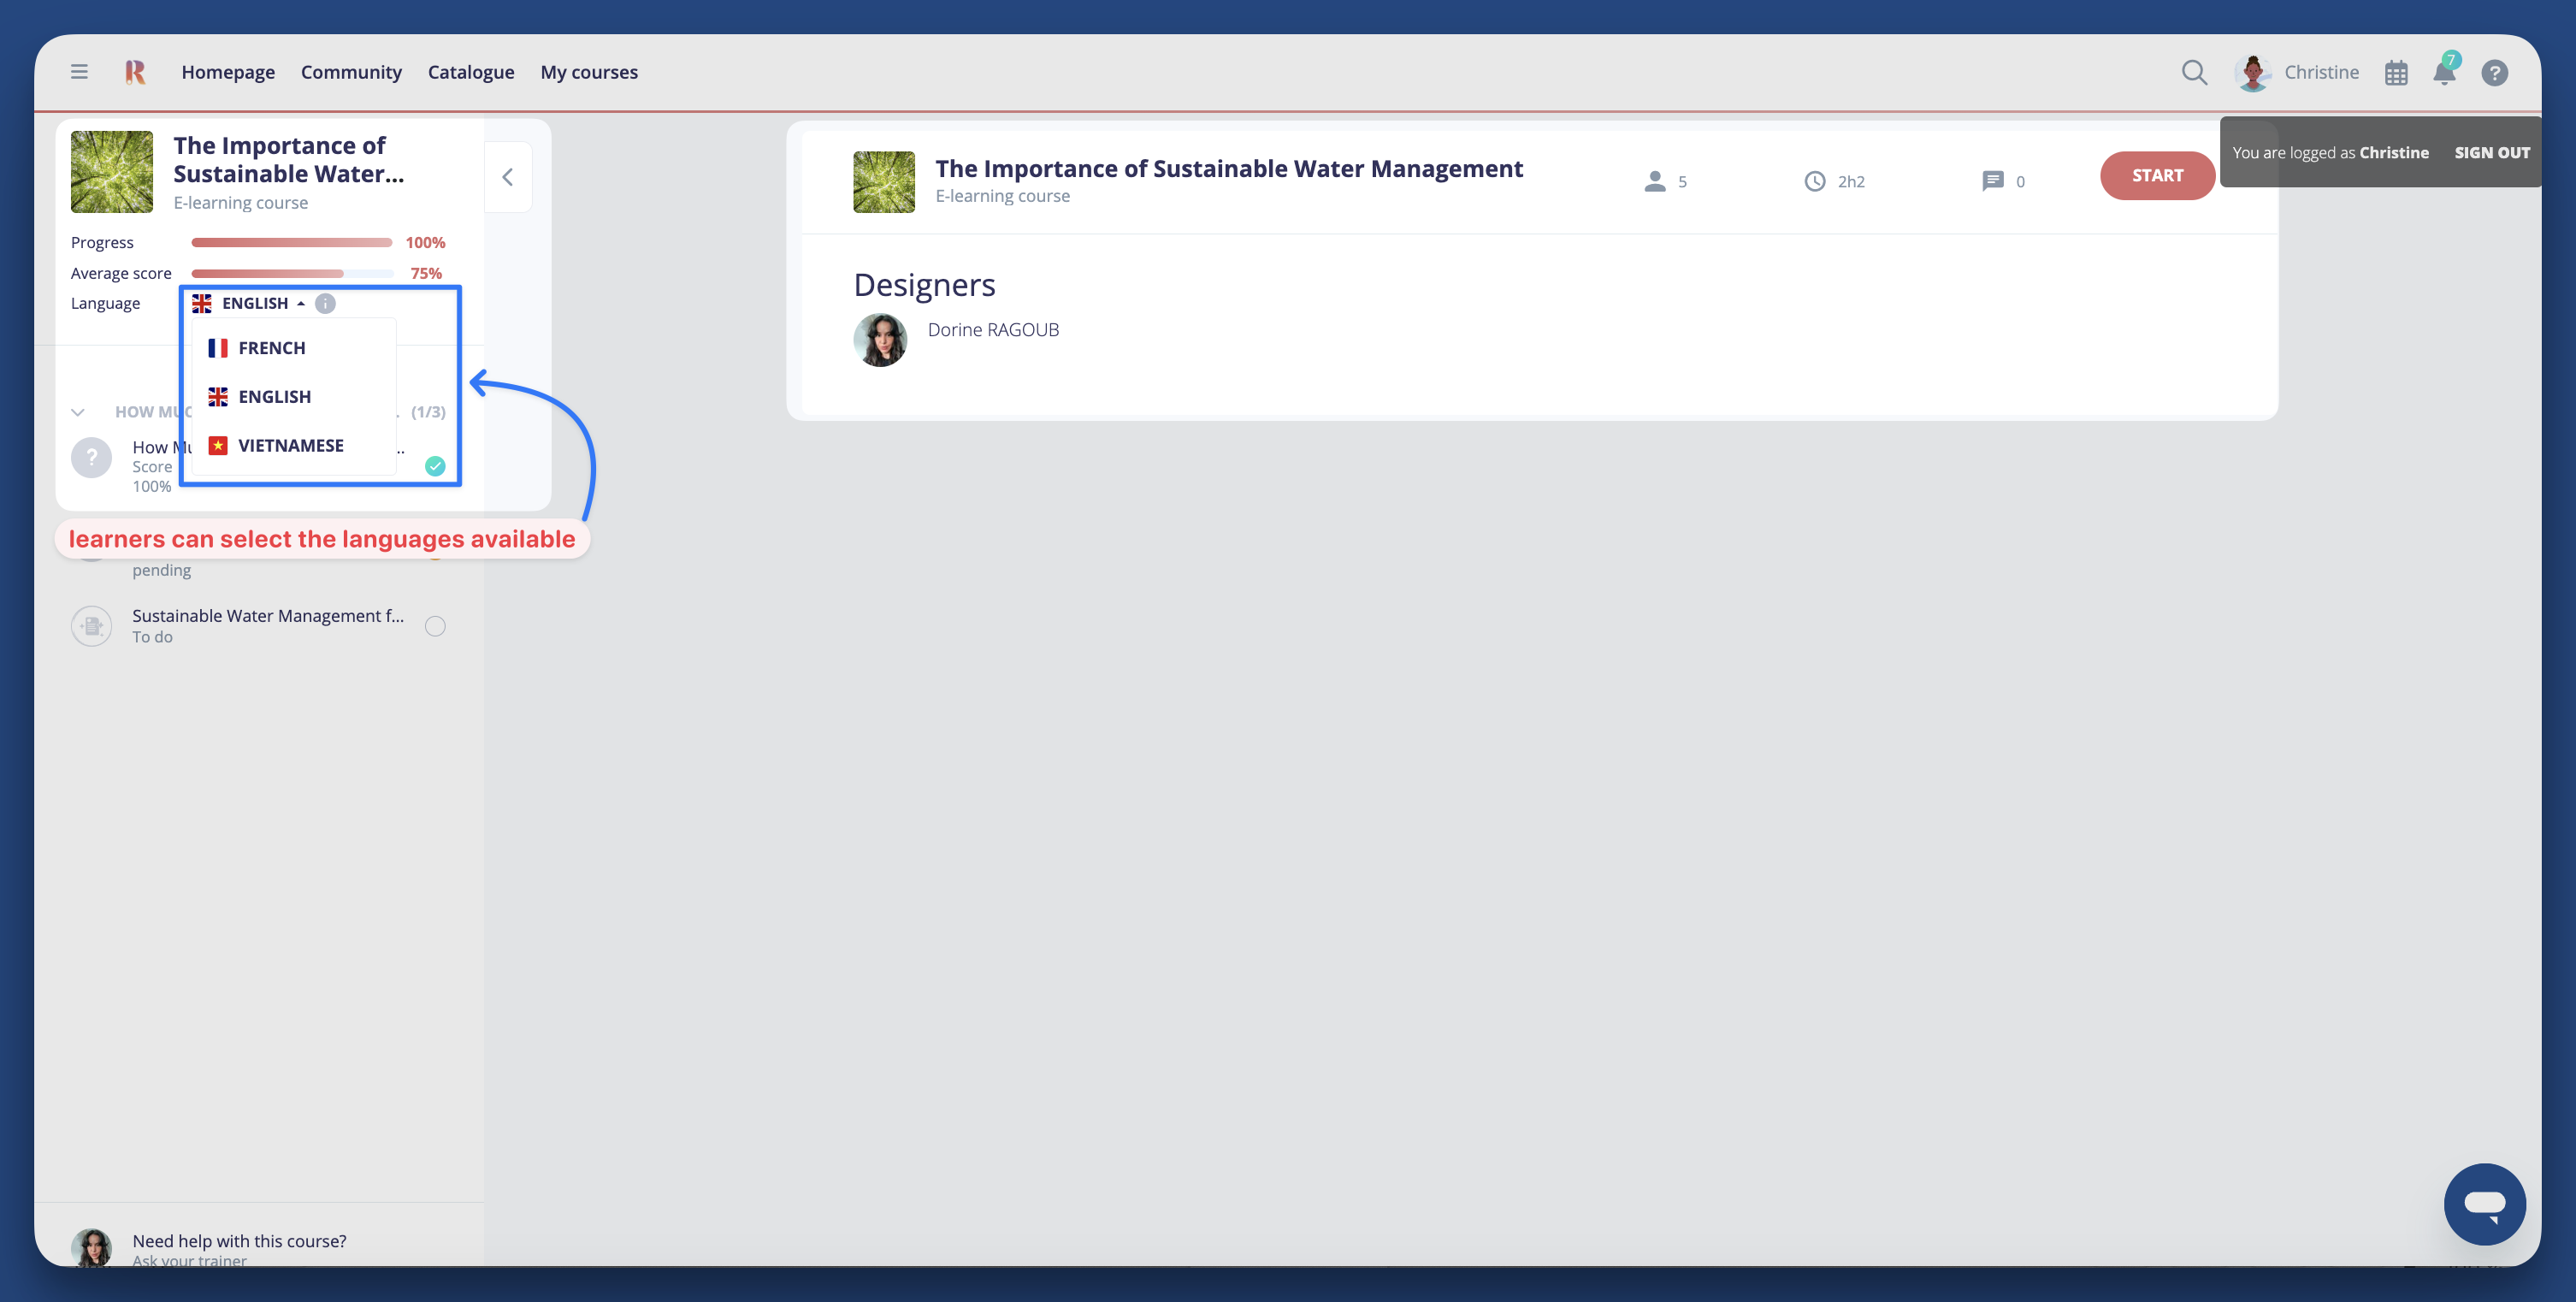Collapse the ENGLISH language dropdown
This screenshot has width=2576, height=1302.
254,303
